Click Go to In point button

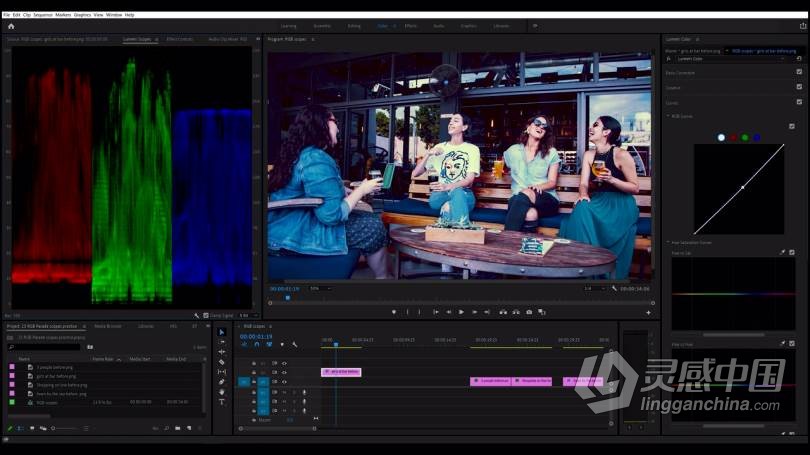pyautogui.click(x=435, y=312)
